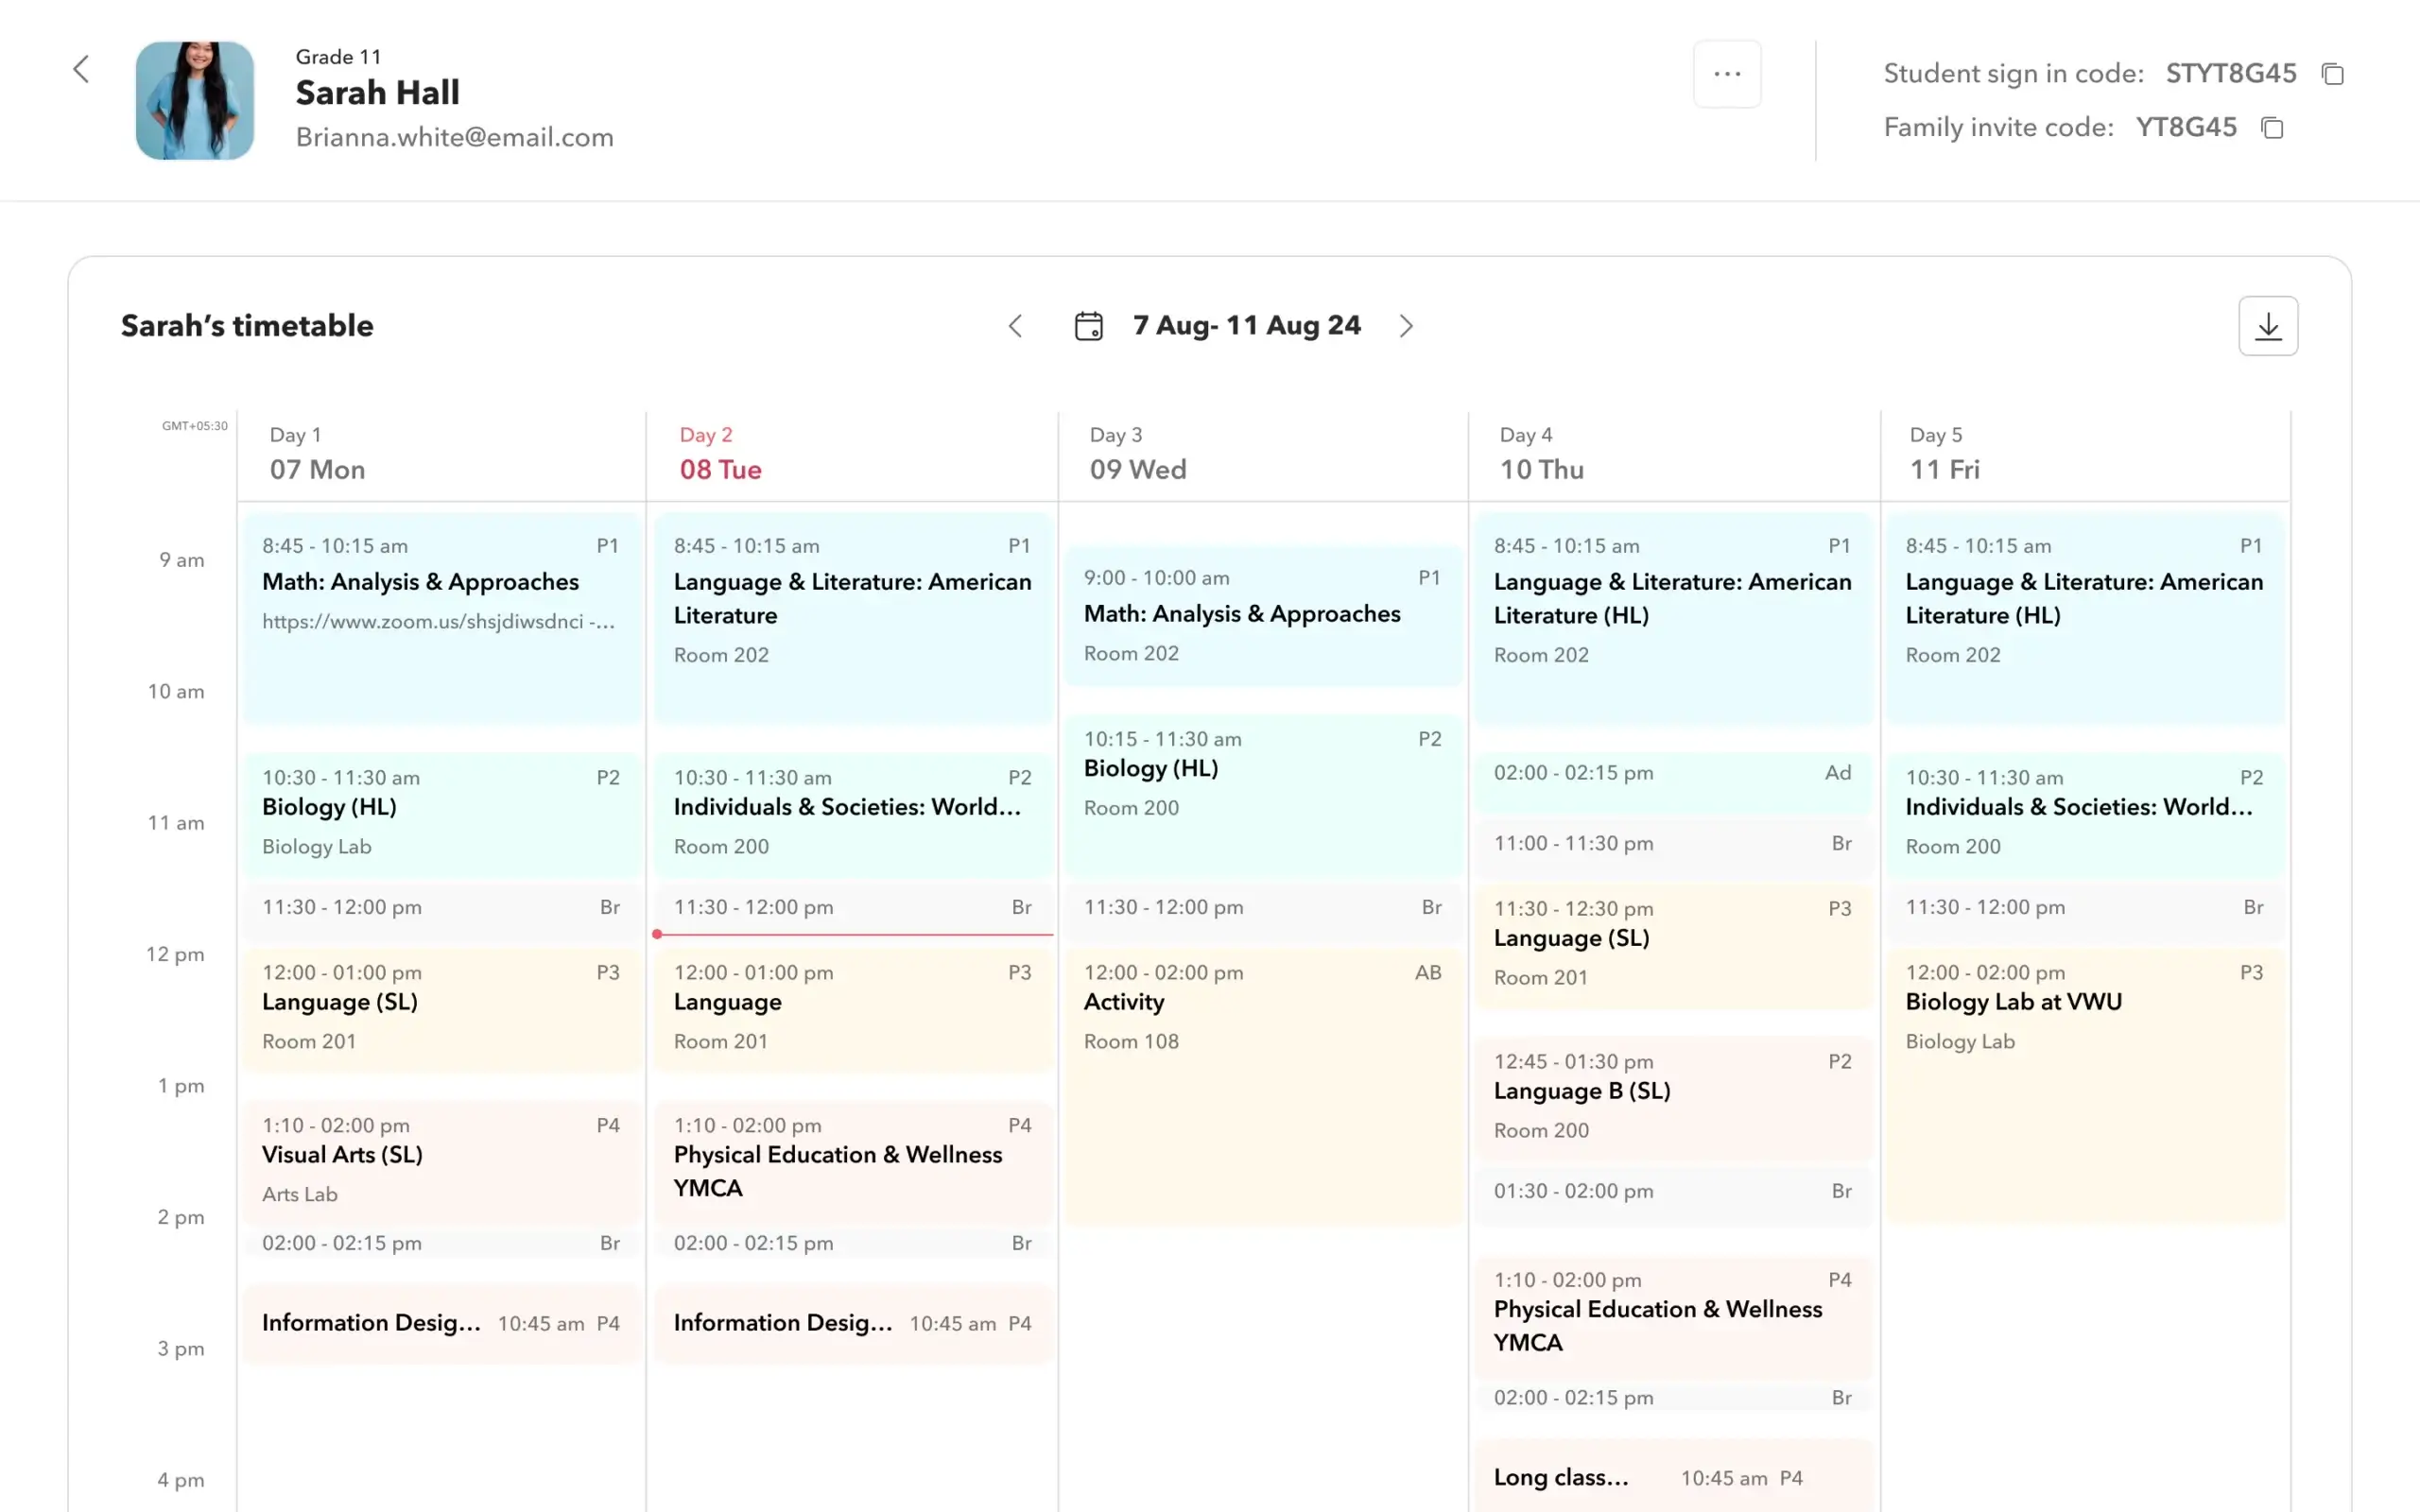Open the Zoom link in Math class
The width and height of the screenshot is (2420, 1512).
[x=438, y=621]
